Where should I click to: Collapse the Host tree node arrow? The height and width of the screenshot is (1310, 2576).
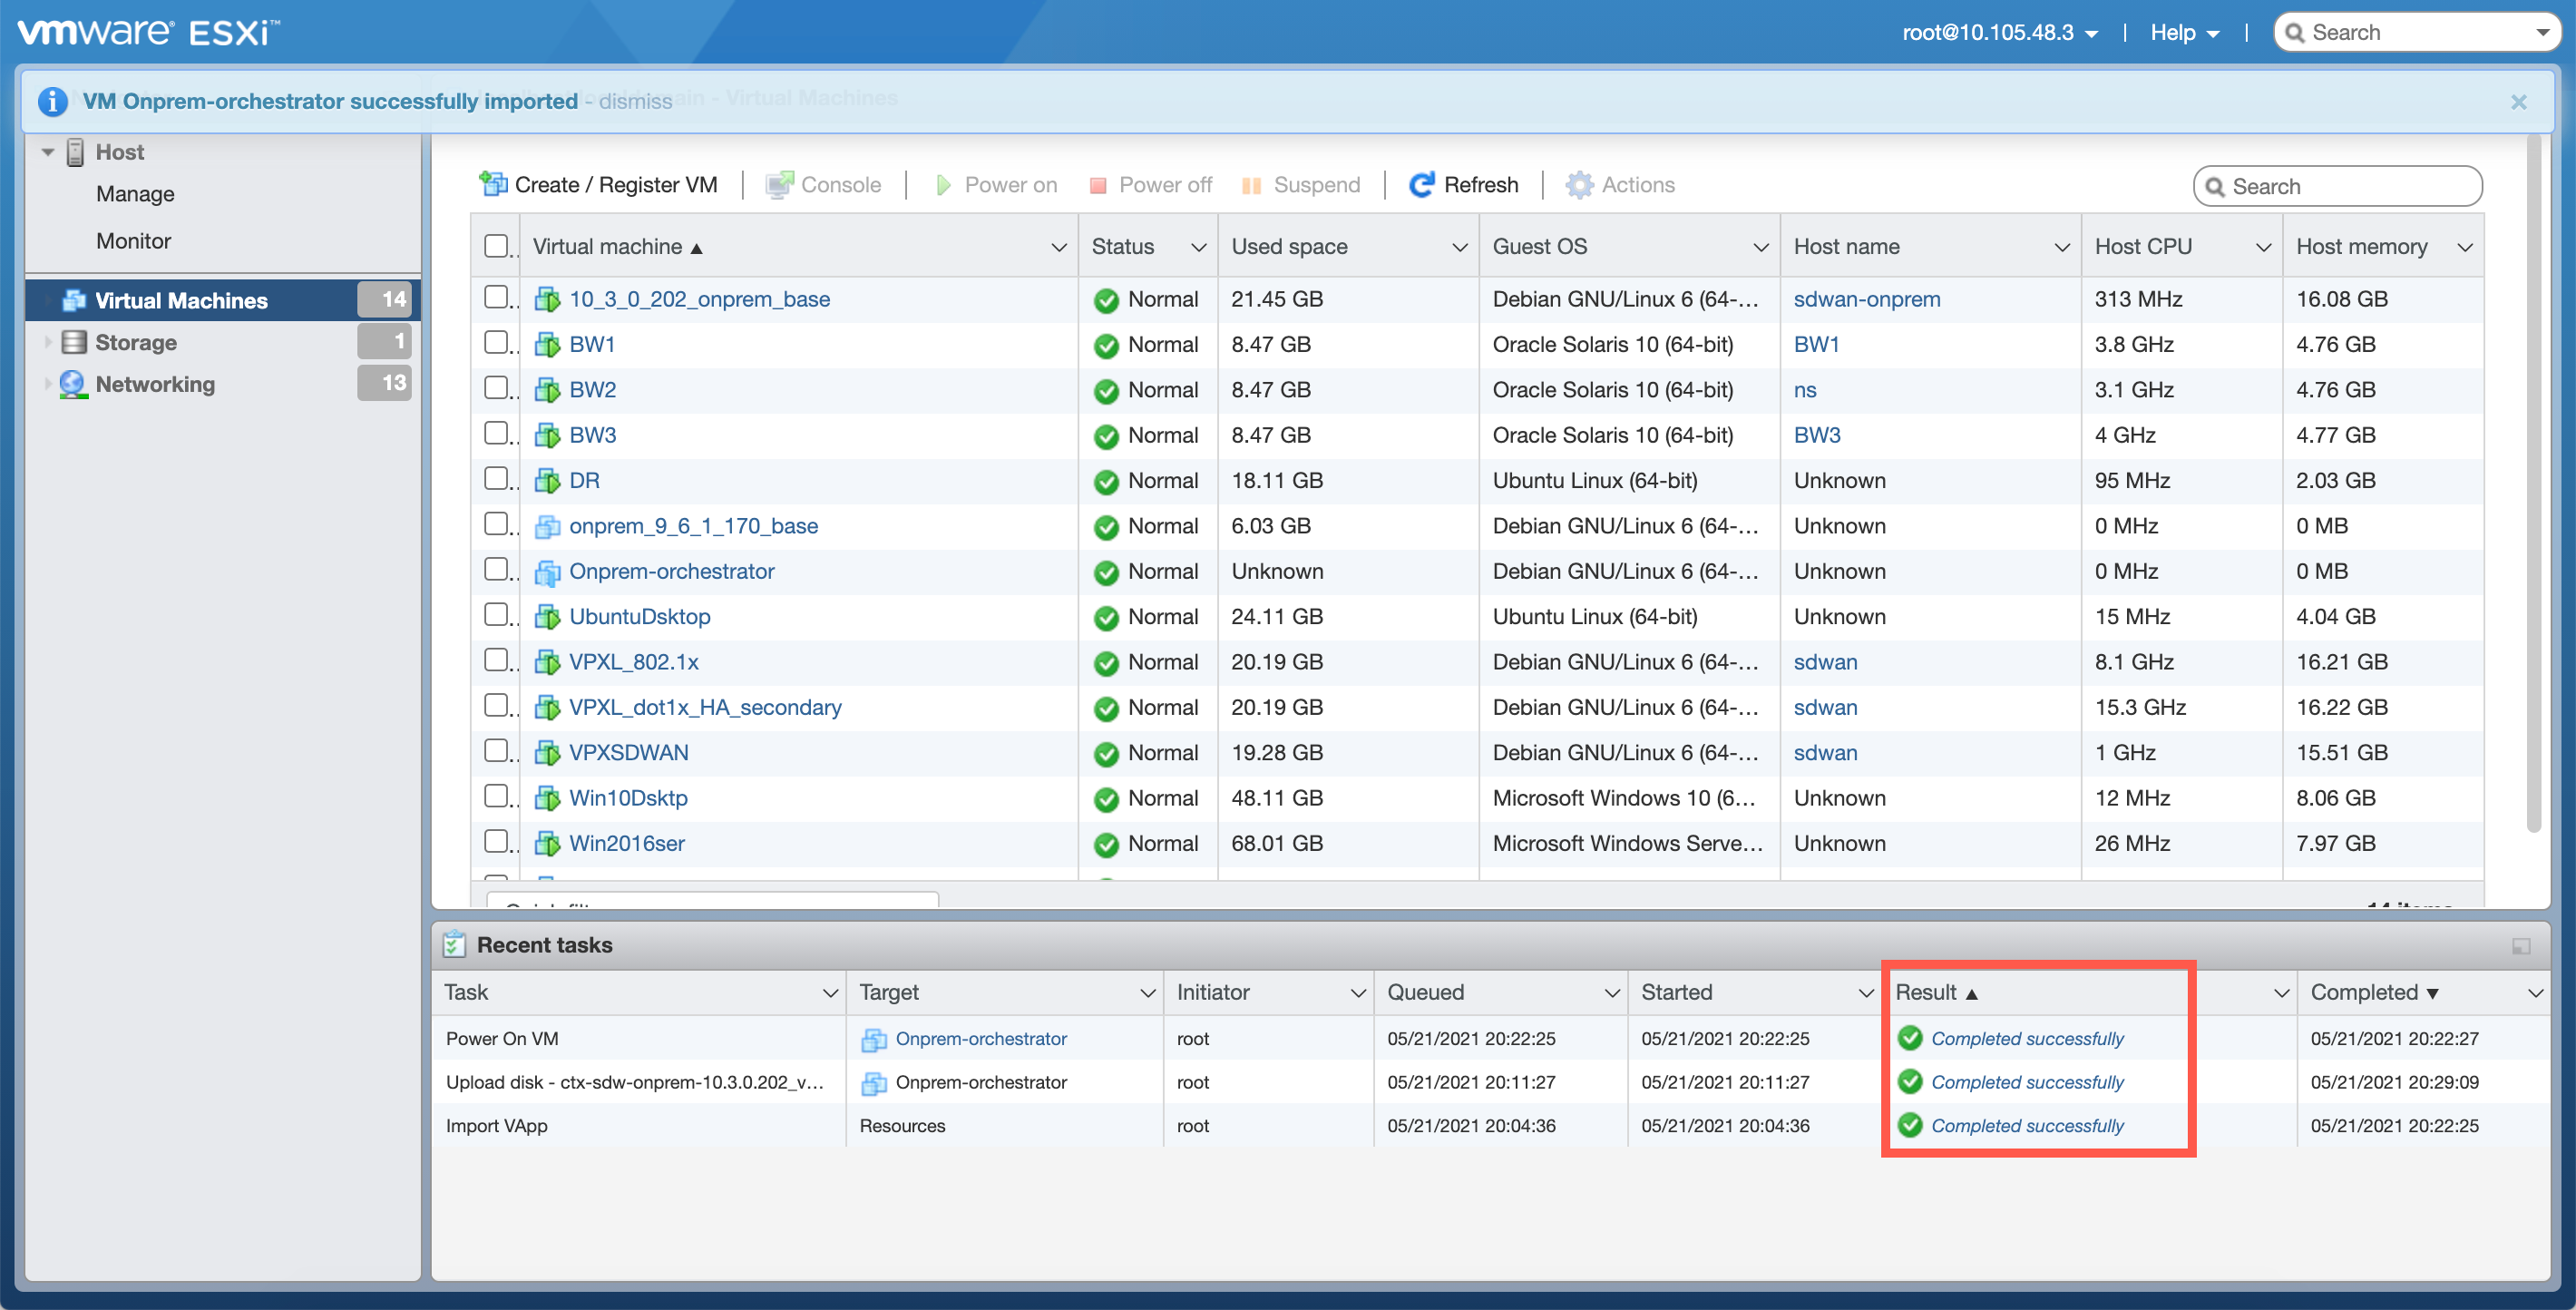pos(47,152)
